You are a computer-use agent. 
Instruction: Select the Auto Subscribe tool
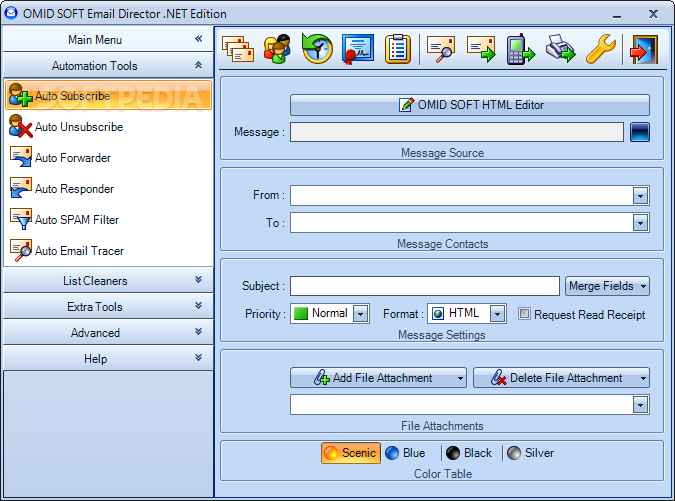tap(108, 95)
